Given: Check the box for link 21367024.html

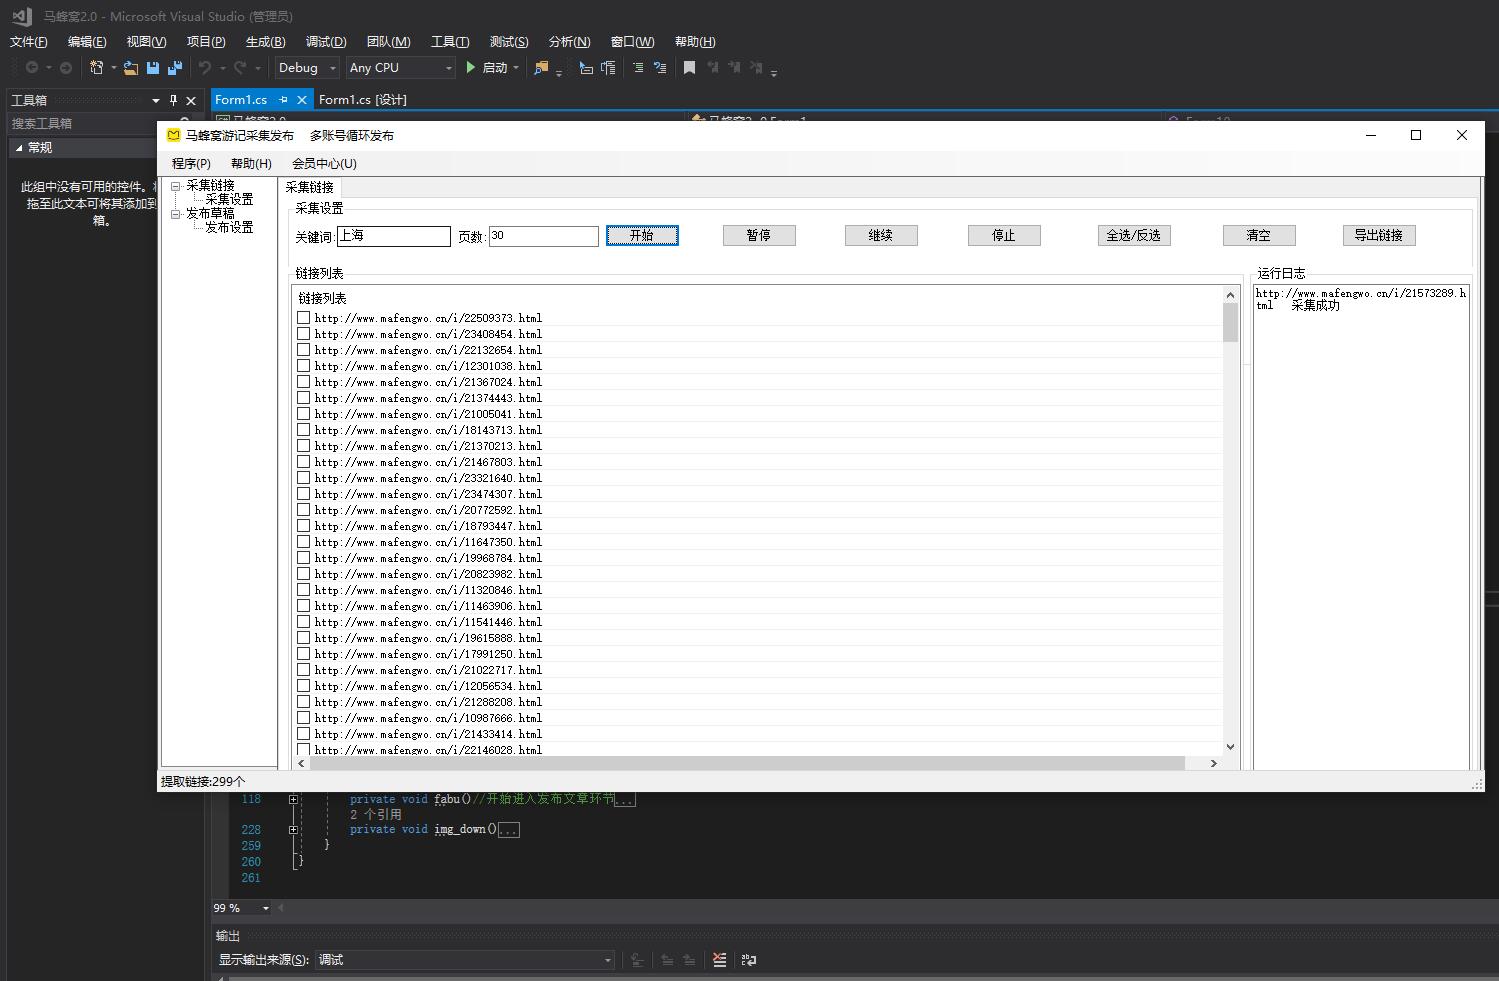Looking at the screenshot, I should tap(303, 382).
